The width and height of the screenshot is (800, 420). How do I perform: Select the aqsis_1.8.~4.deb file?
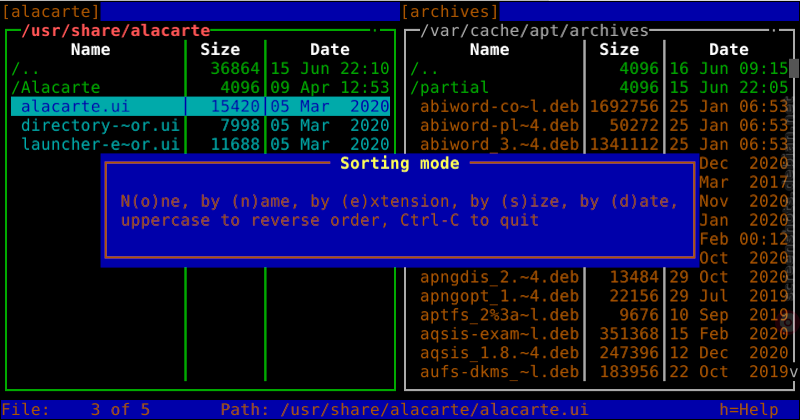[x=499, y=352]
